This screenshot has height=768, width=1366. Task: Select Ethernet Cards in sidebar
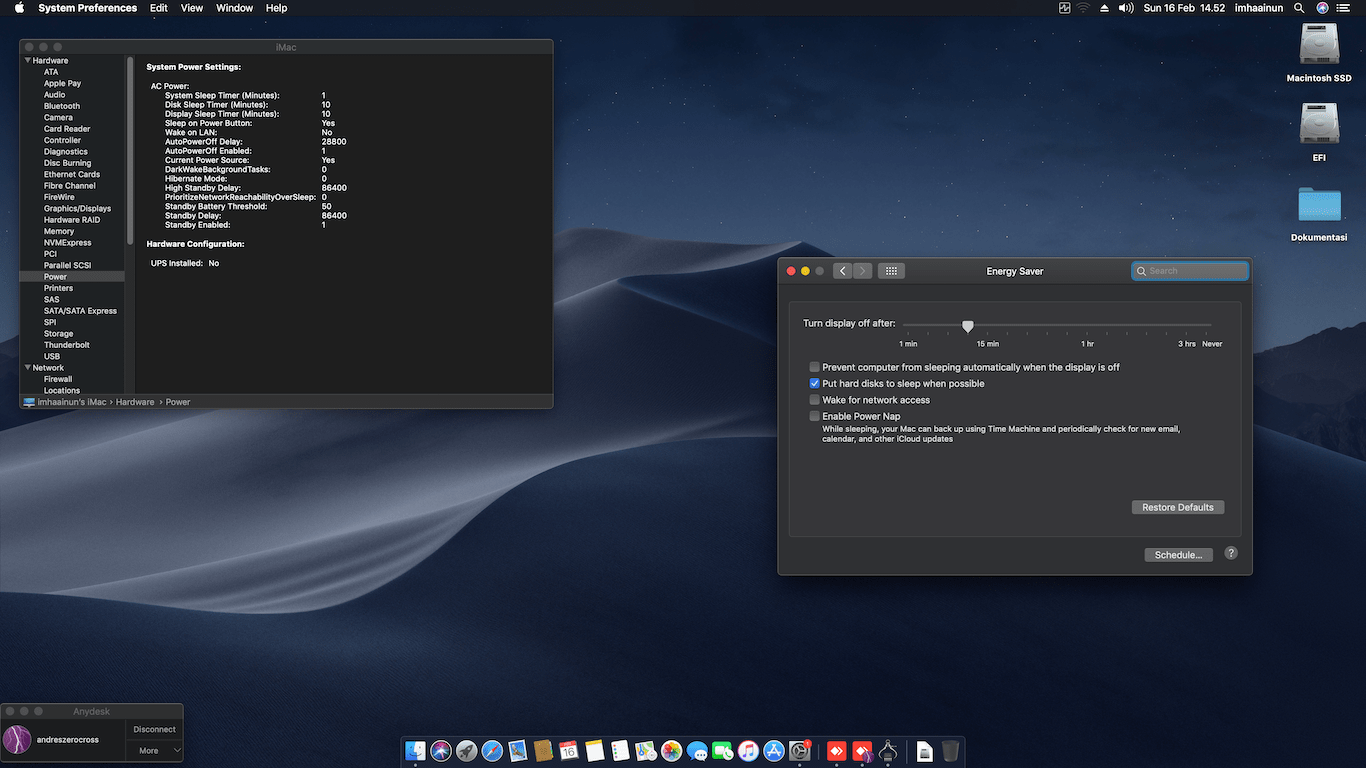[x=72, y=174]
